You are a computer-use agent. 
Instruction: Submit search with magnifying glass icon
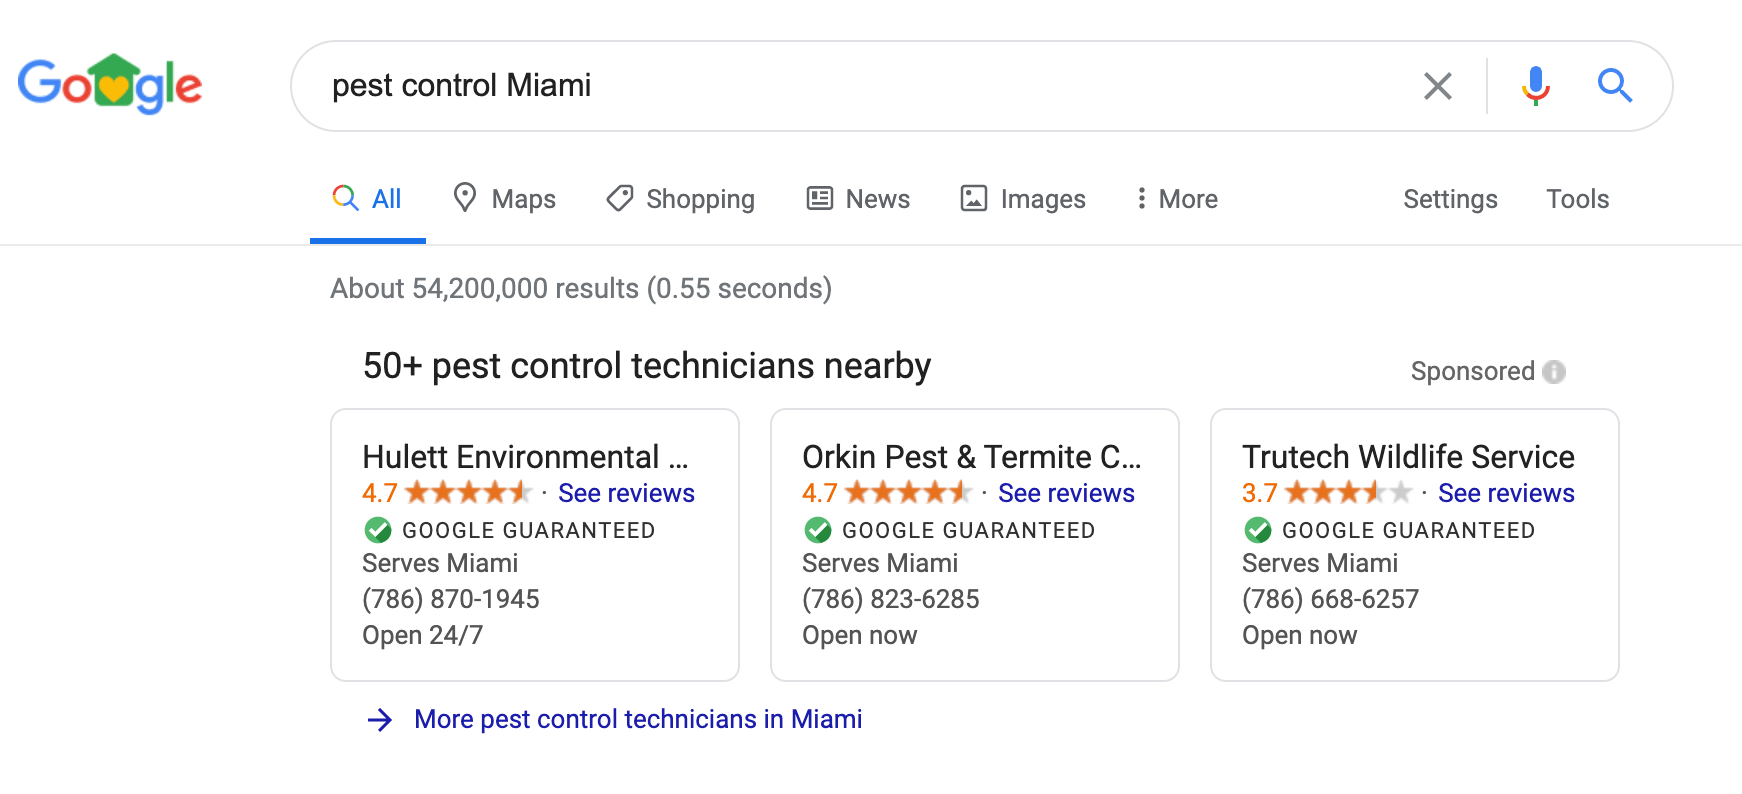point(1614,86)
